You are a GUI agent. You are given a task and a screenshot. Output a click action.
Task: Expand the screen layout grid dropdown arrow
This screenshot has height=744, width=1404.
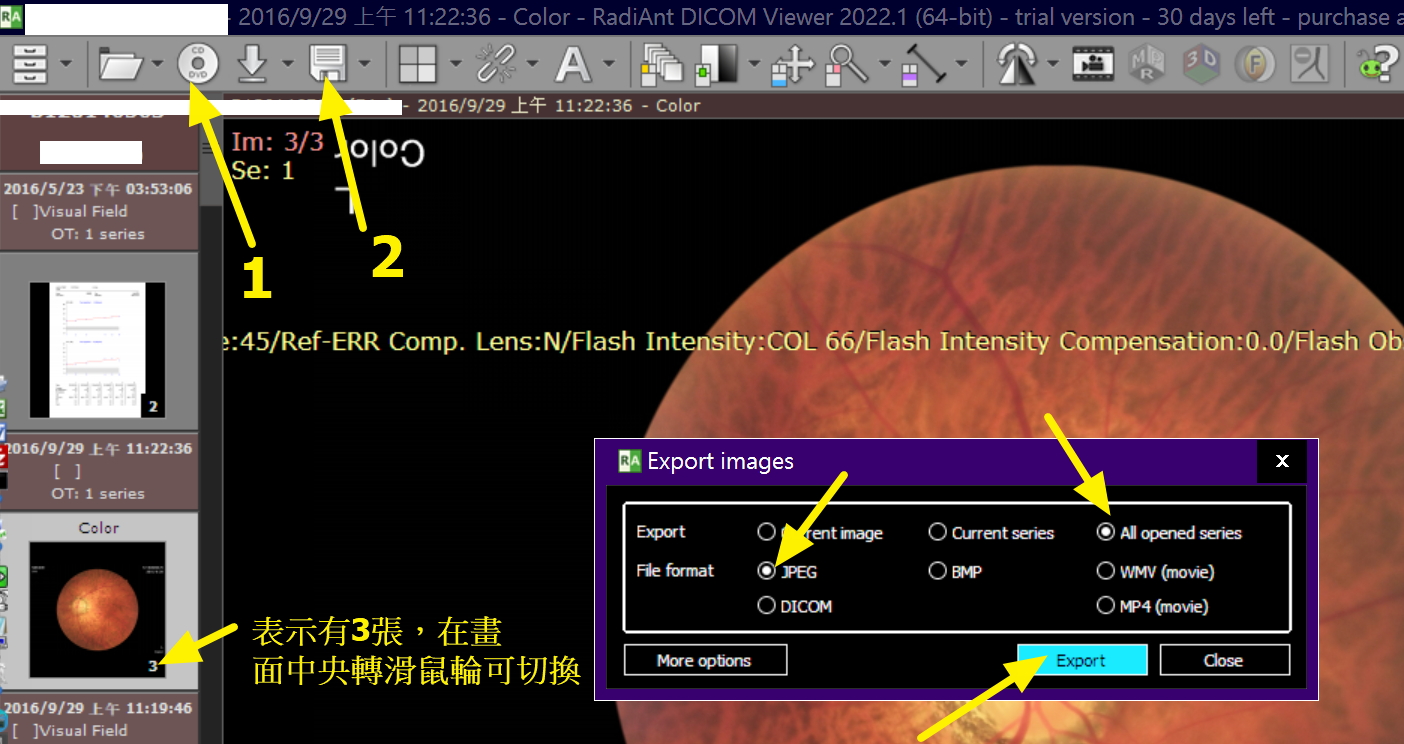(x=455, y=65)
